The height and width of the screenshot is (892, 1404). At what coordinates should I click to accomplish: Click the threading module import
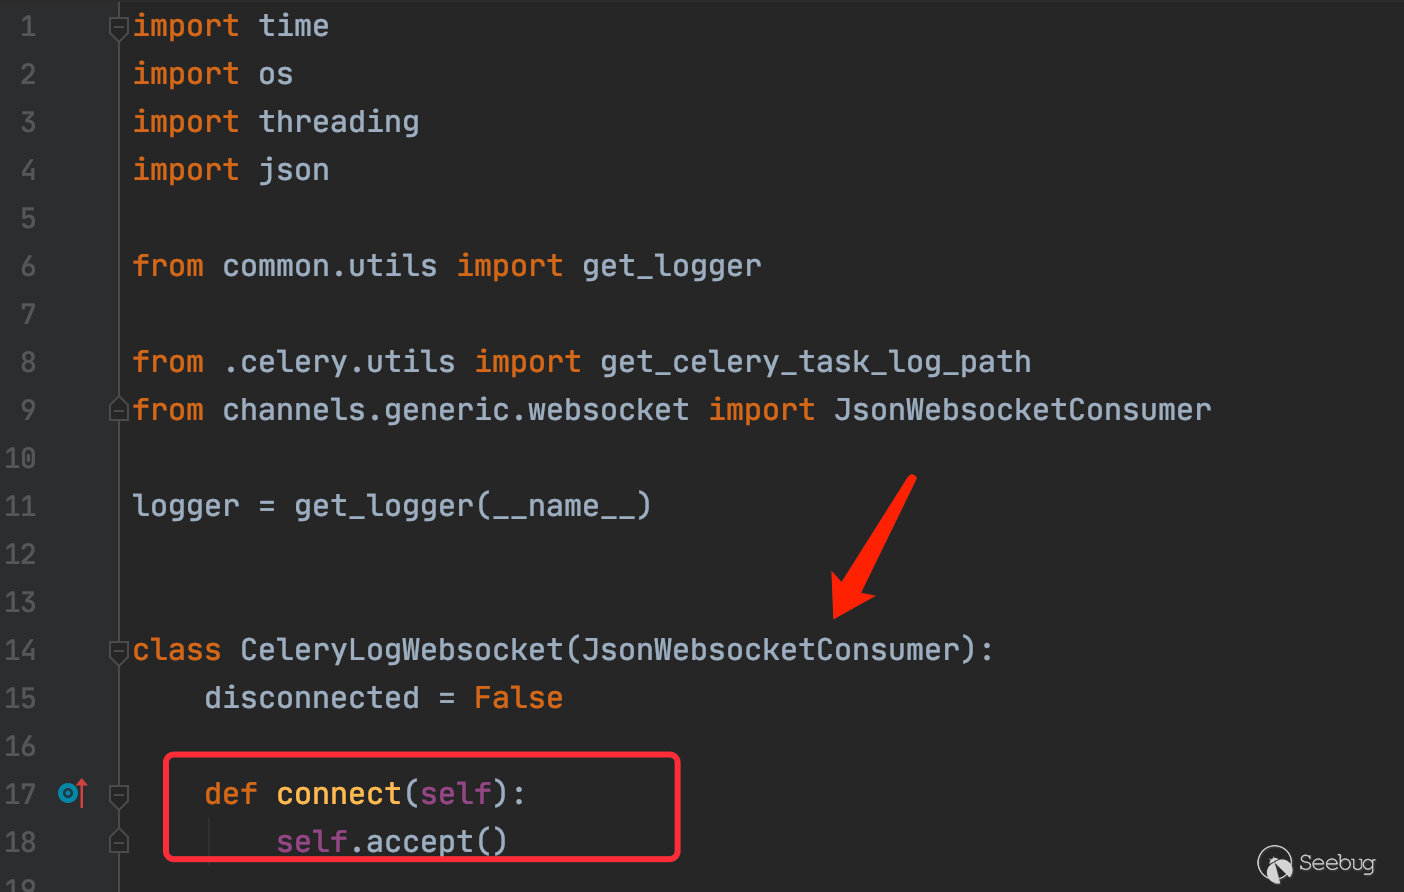click(x=339, y=122)
